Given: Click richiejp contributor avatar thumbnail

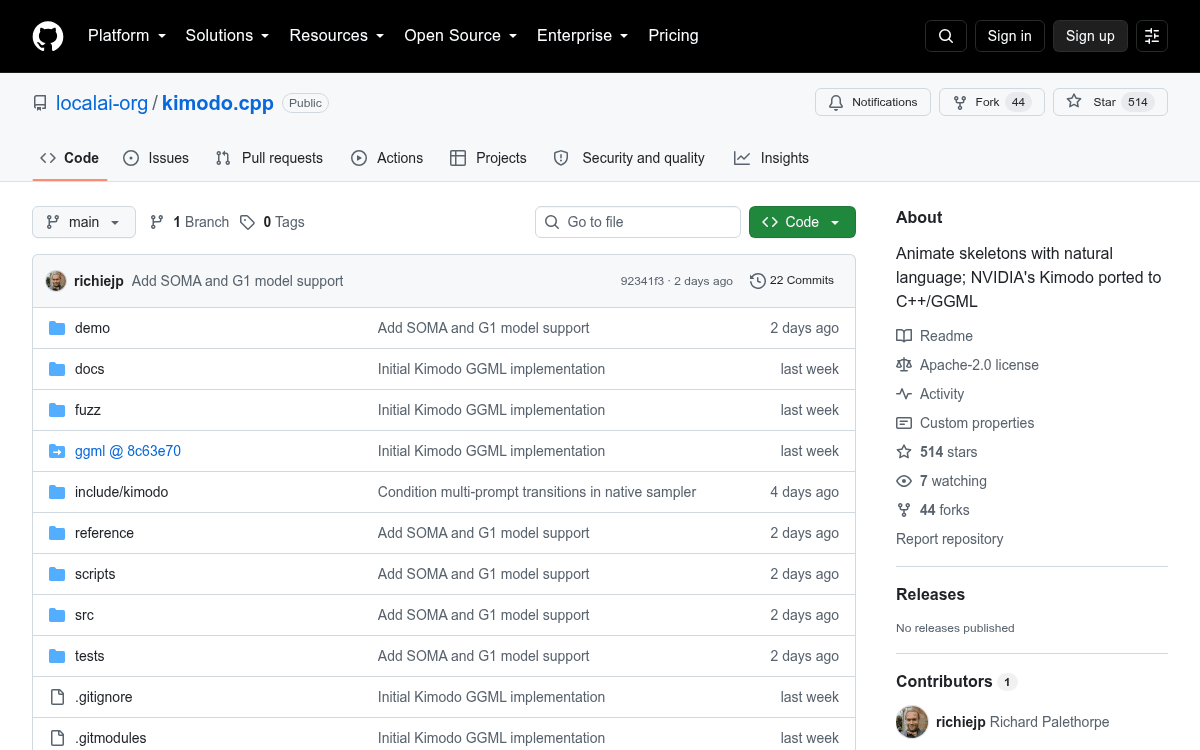Looking at the screenshot, I should click(912, 722).
